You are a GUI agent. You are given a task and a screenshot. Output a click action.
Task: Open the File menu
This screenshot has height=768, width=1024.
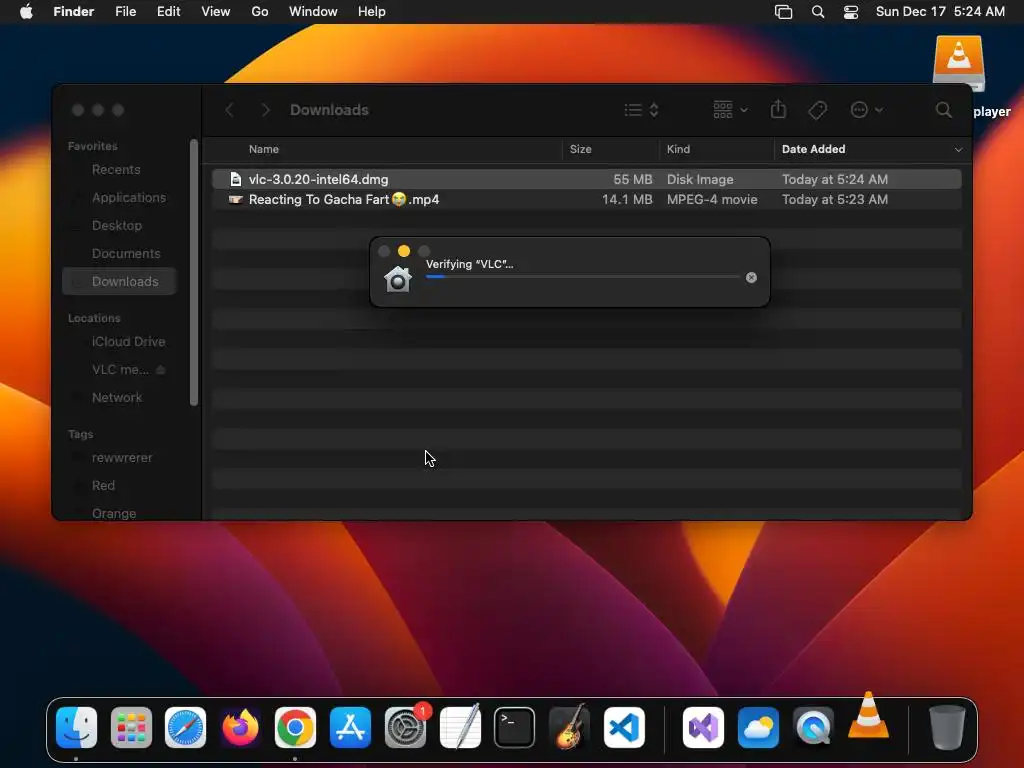click(x=125, y=12)
